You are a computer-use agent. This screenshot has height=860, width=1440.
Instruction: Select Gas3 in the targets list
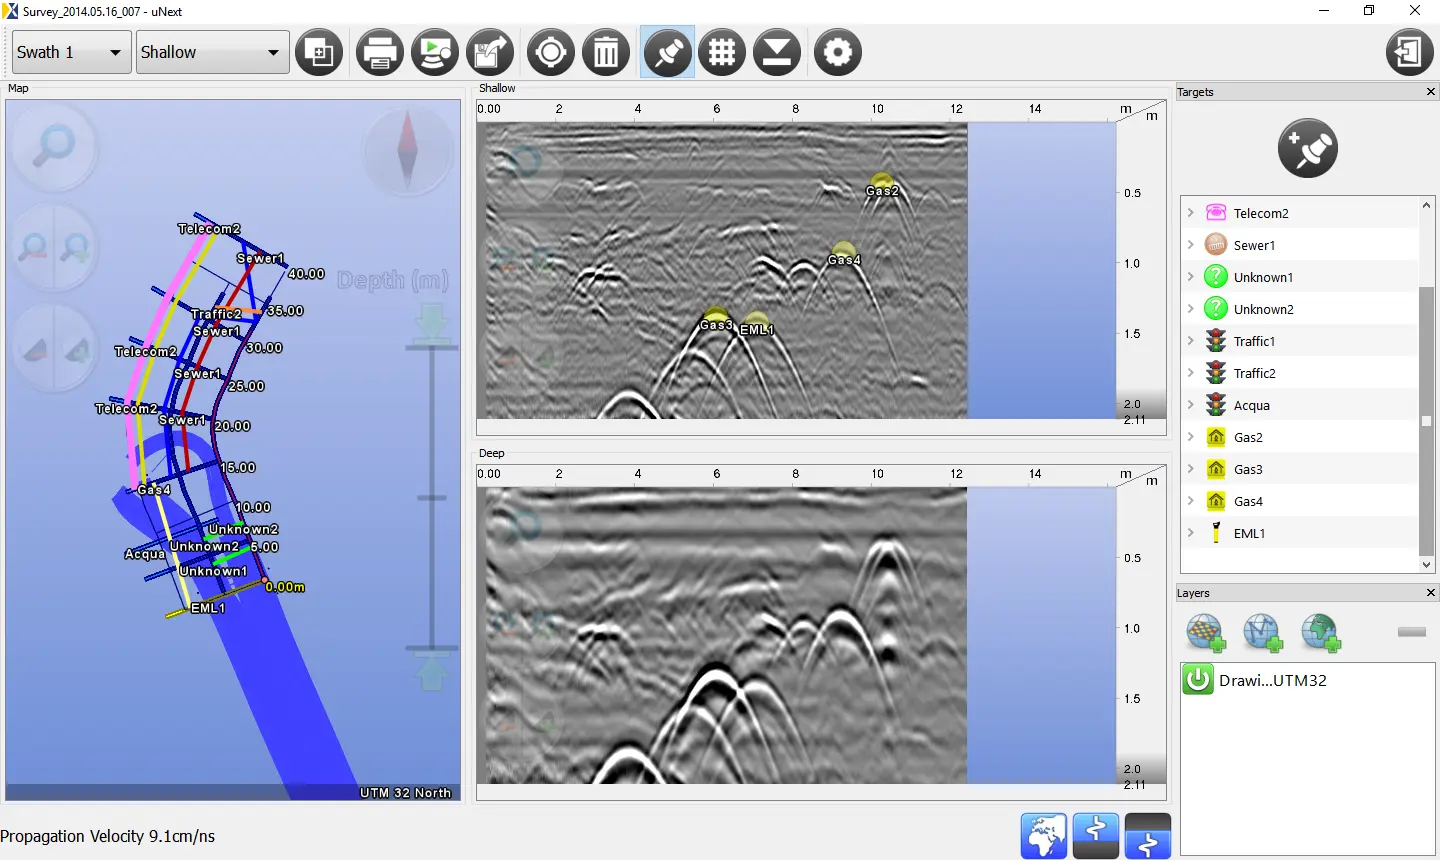point(1248,469)
